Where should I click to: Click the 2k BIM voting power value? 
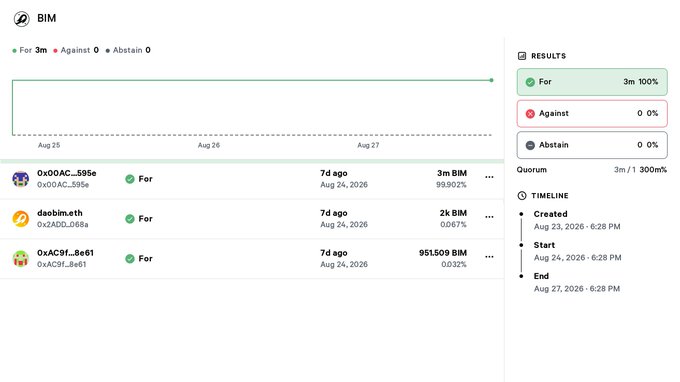[453, 213]
